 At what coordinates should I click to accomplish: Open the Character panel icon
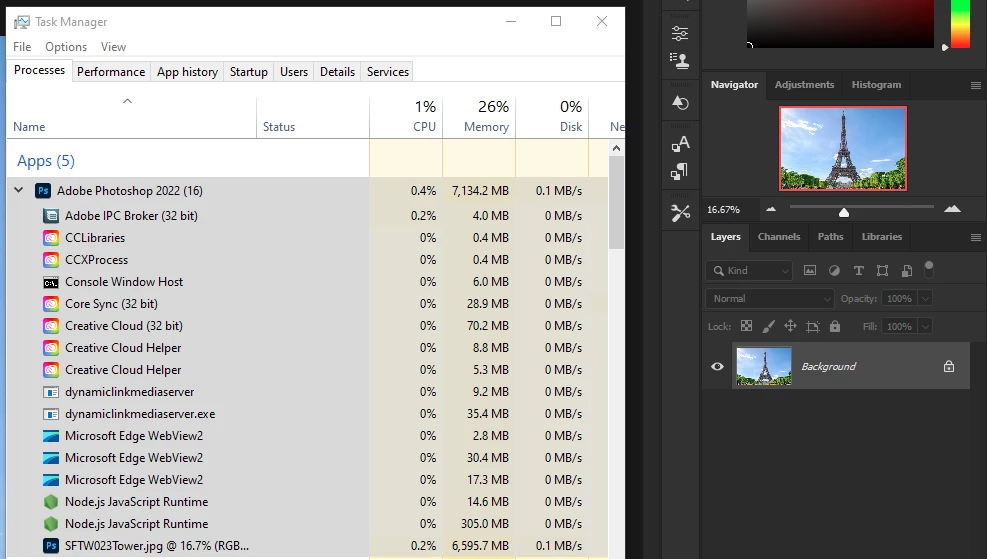(x=680, y=144)
